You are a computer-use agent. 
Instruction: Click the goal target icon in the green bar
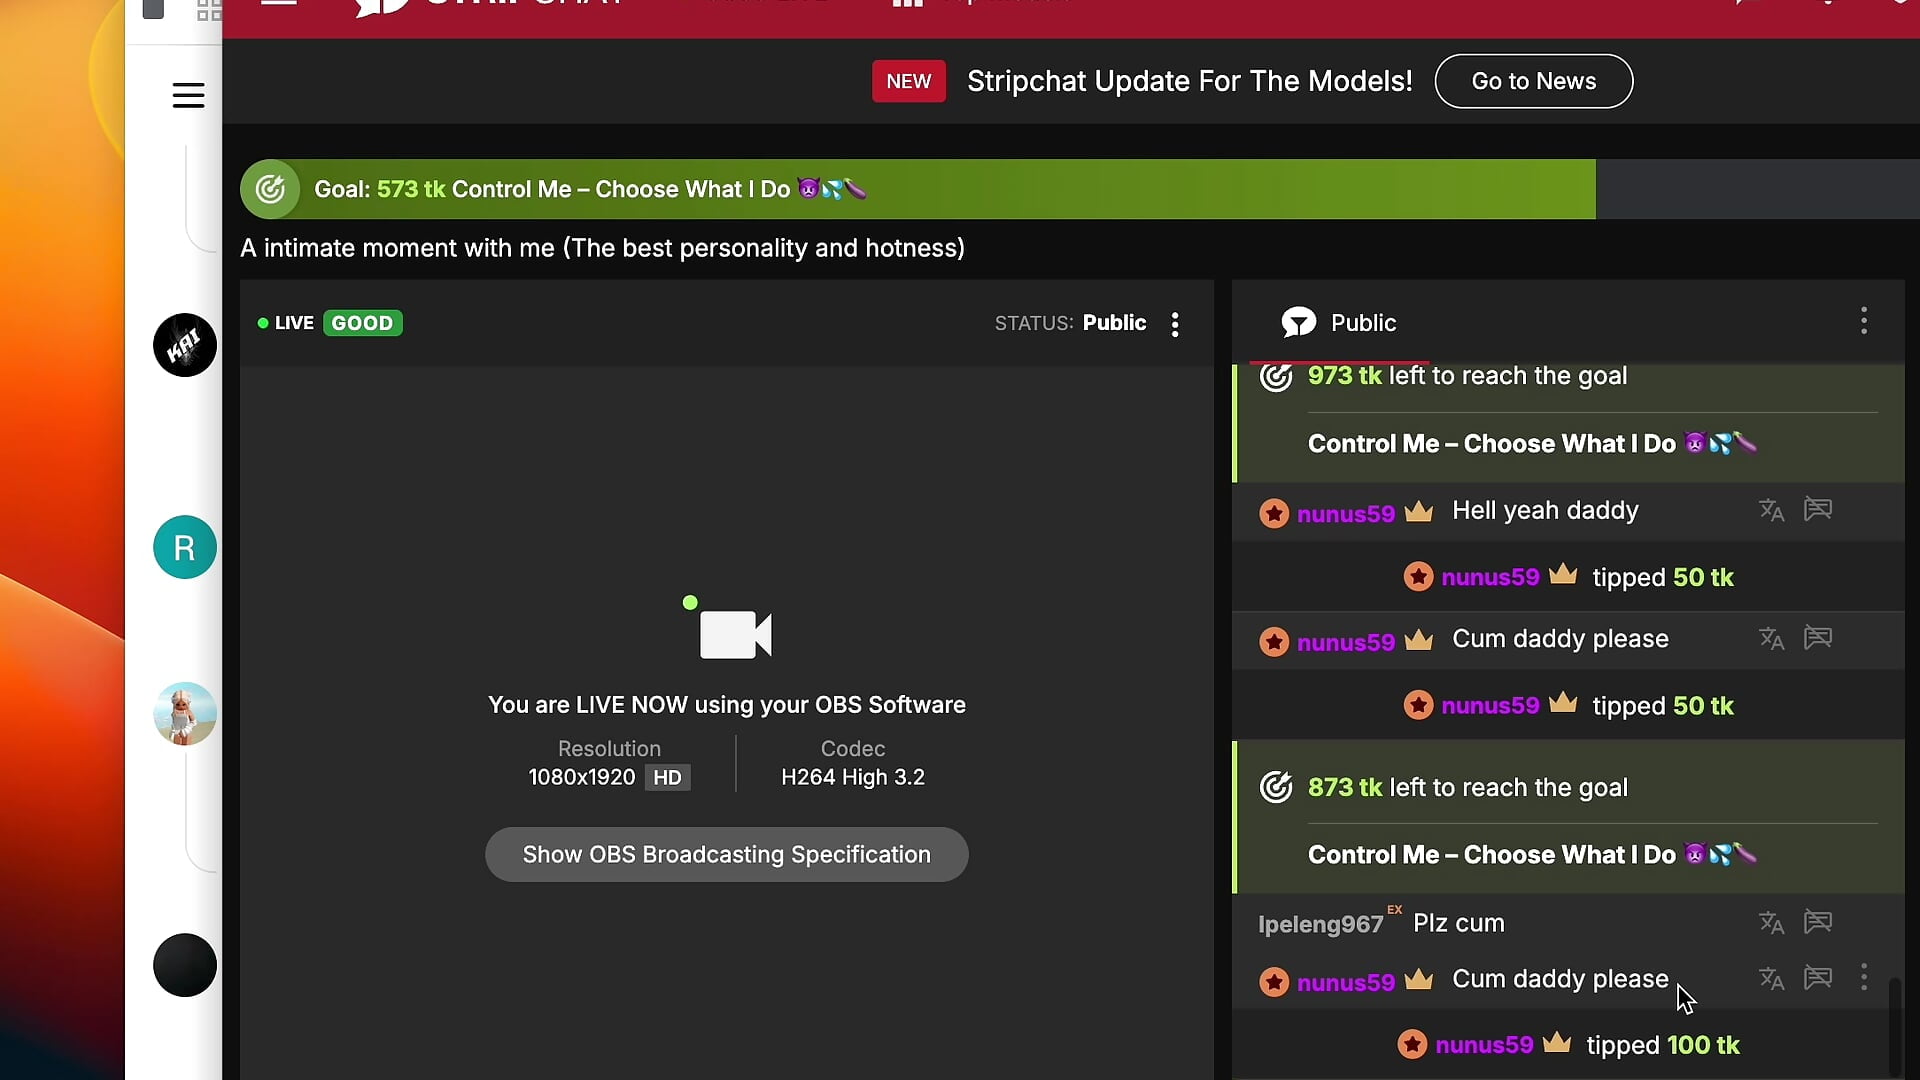click(x=270, y=189)
